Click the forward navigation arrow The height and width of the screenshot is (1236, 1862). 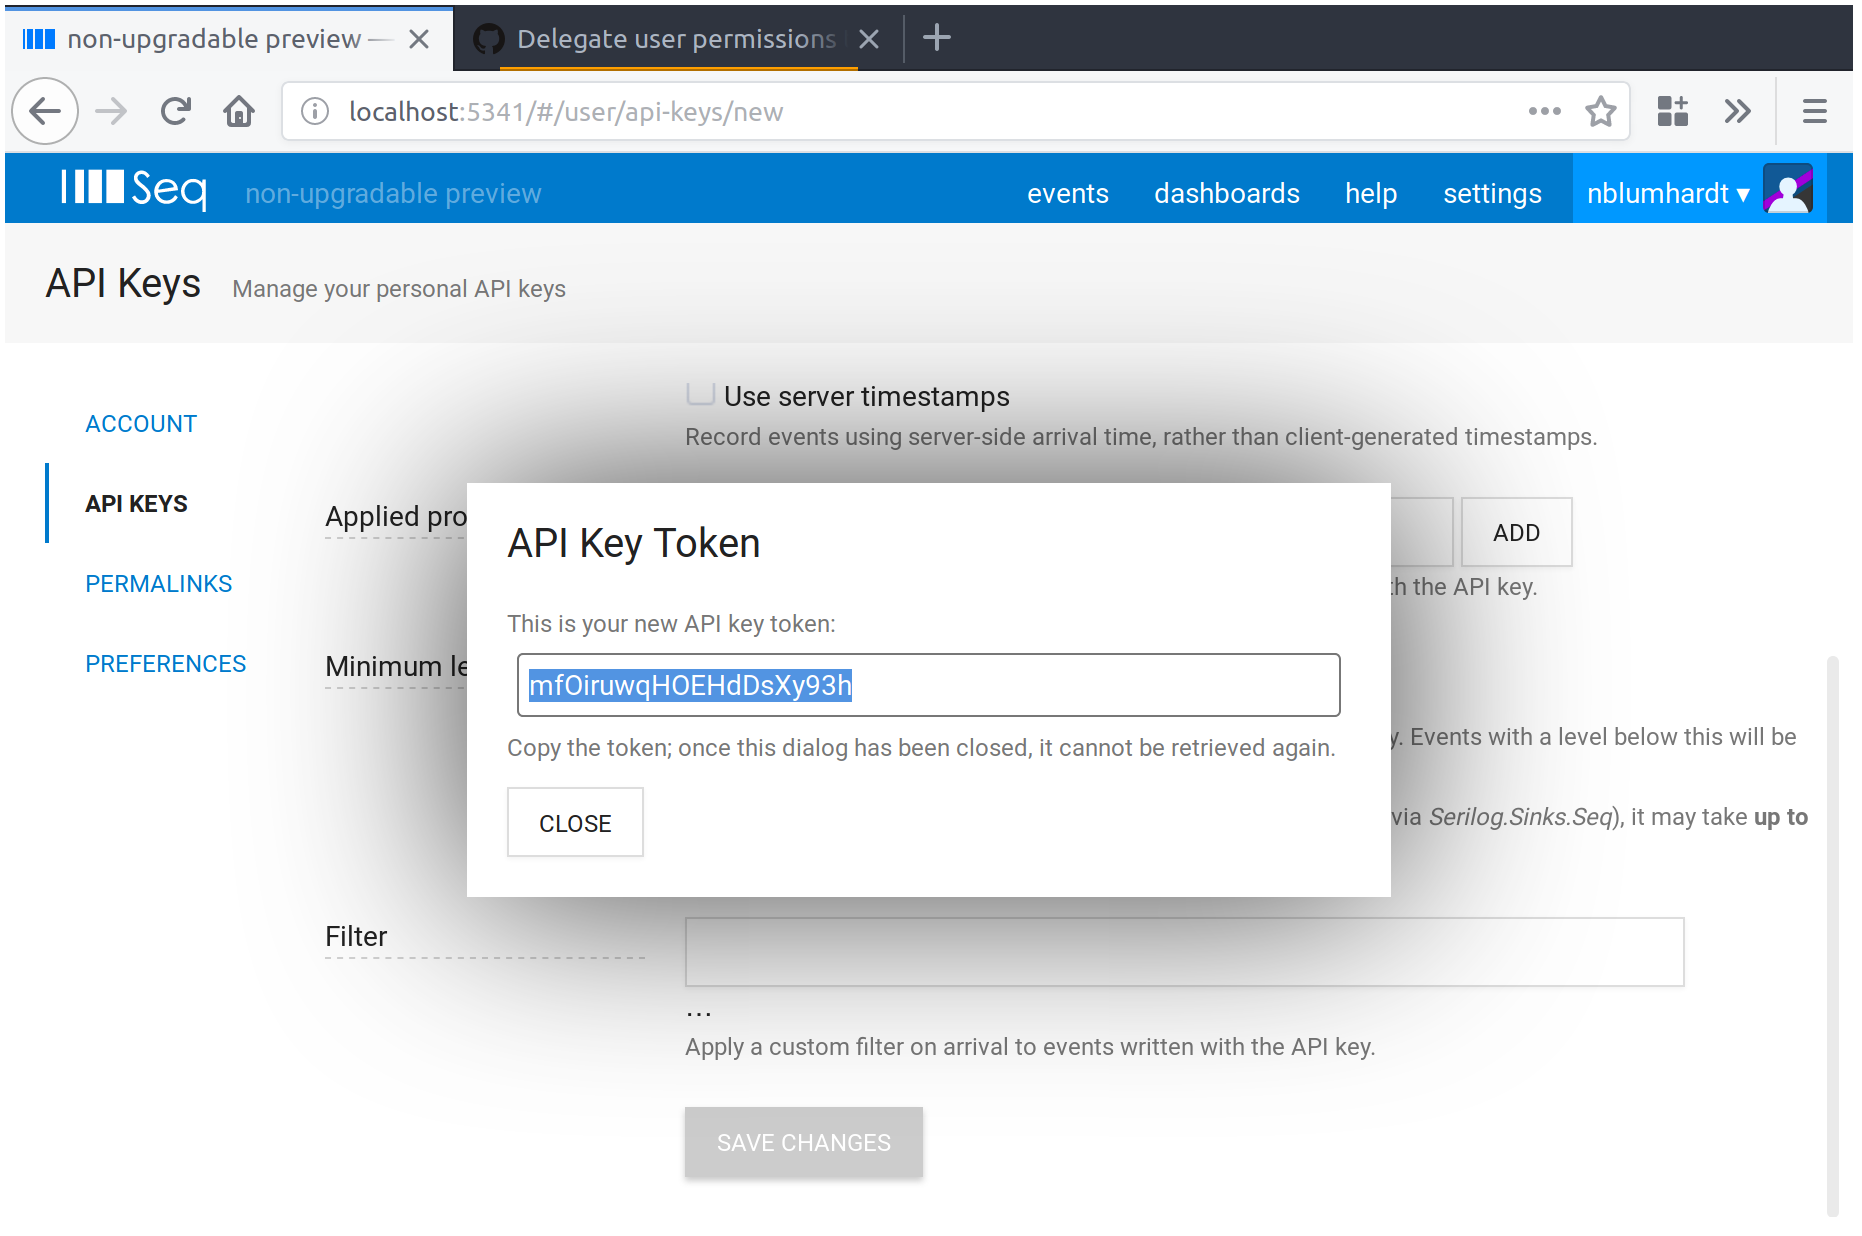111,111
